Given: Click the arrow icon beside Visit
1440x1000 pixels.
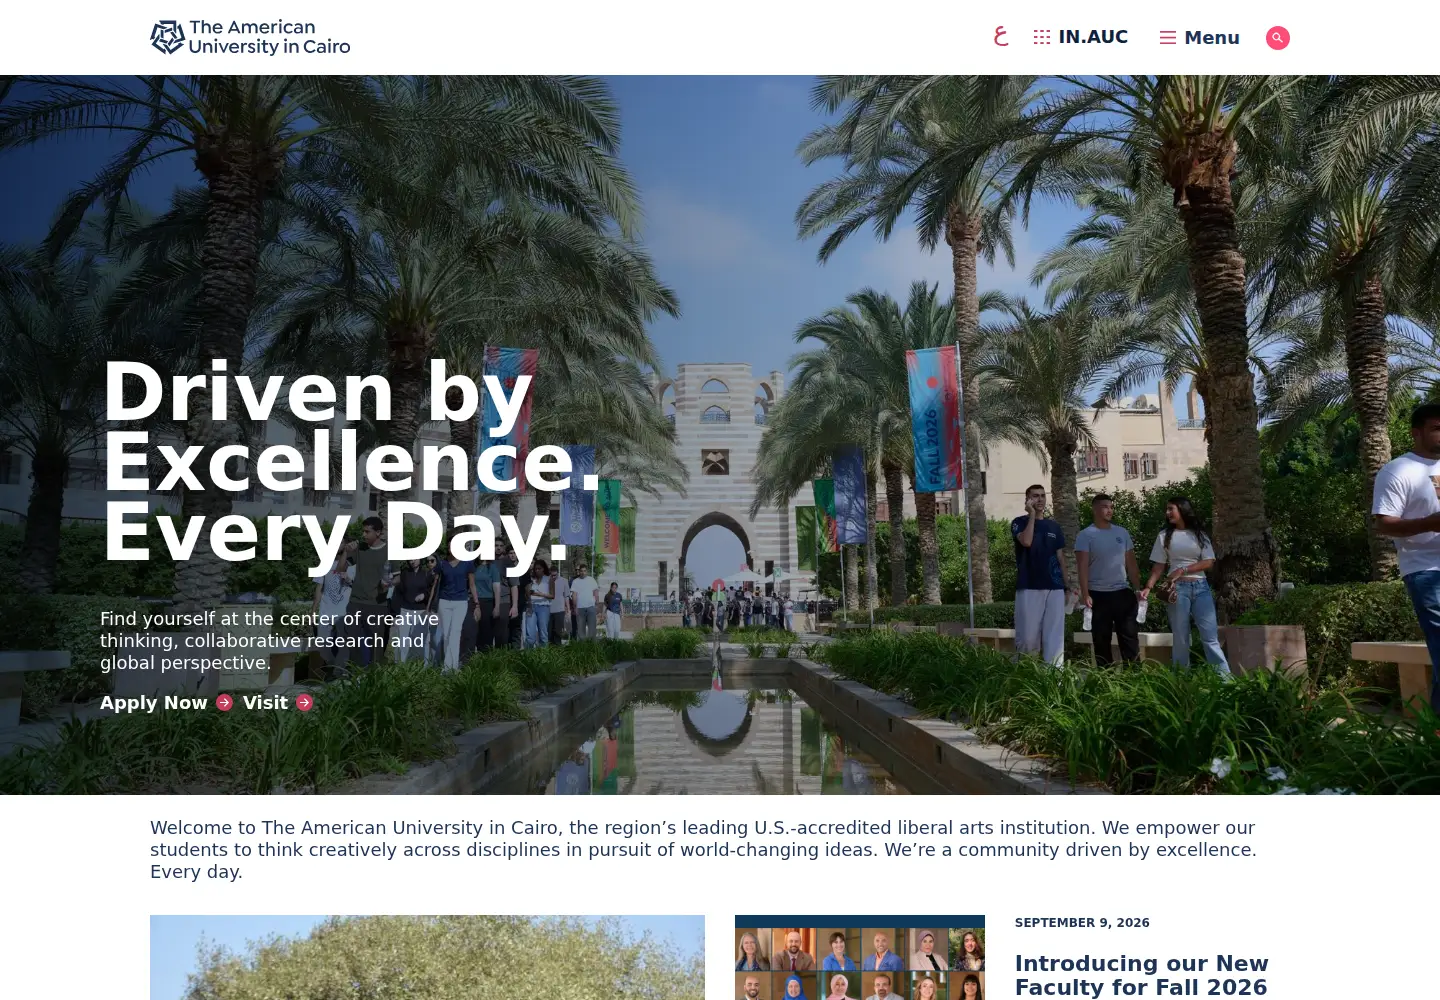Looking at the screenshot, I should (305, 703).
